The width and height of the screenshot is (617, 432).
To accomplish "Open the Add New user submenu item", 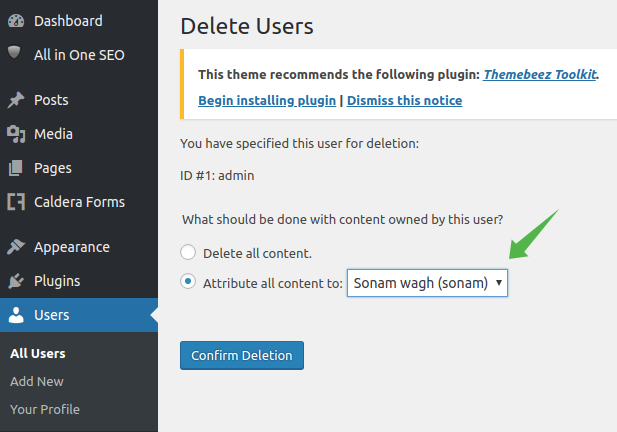I will point(37,381).
